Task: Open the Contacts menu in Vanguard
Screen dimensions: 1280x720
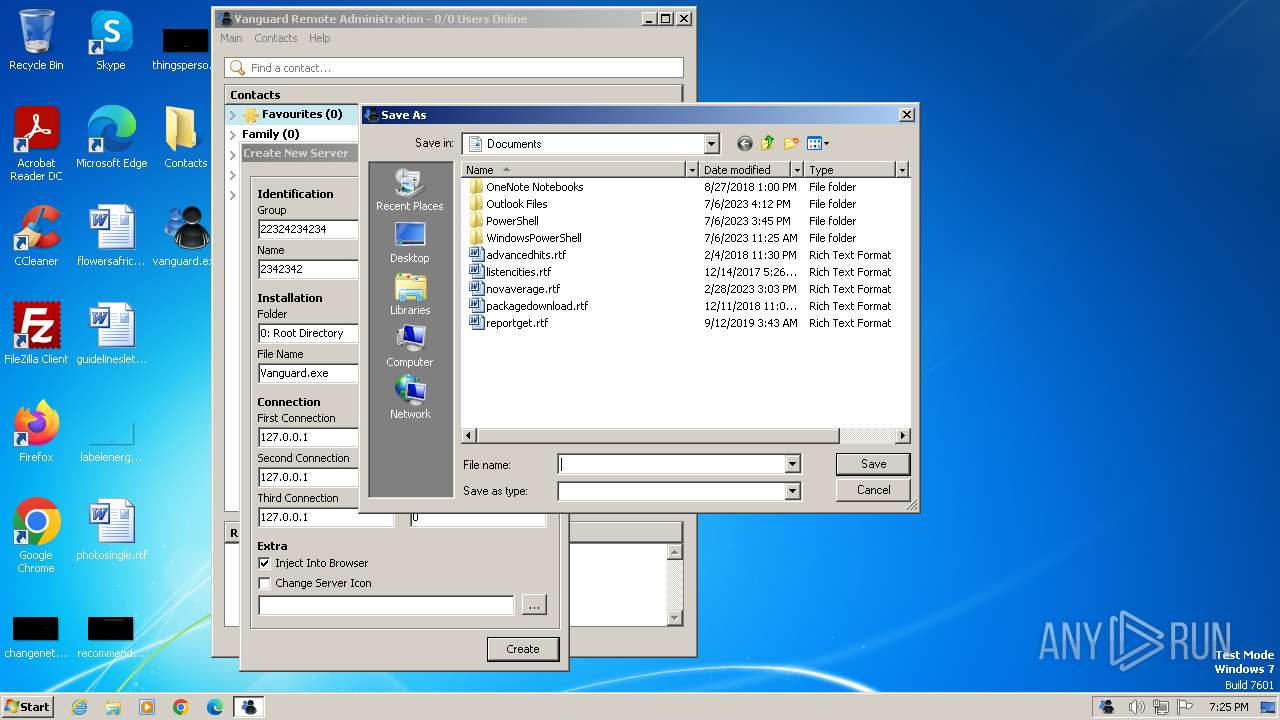Action: tap(276, 38)
